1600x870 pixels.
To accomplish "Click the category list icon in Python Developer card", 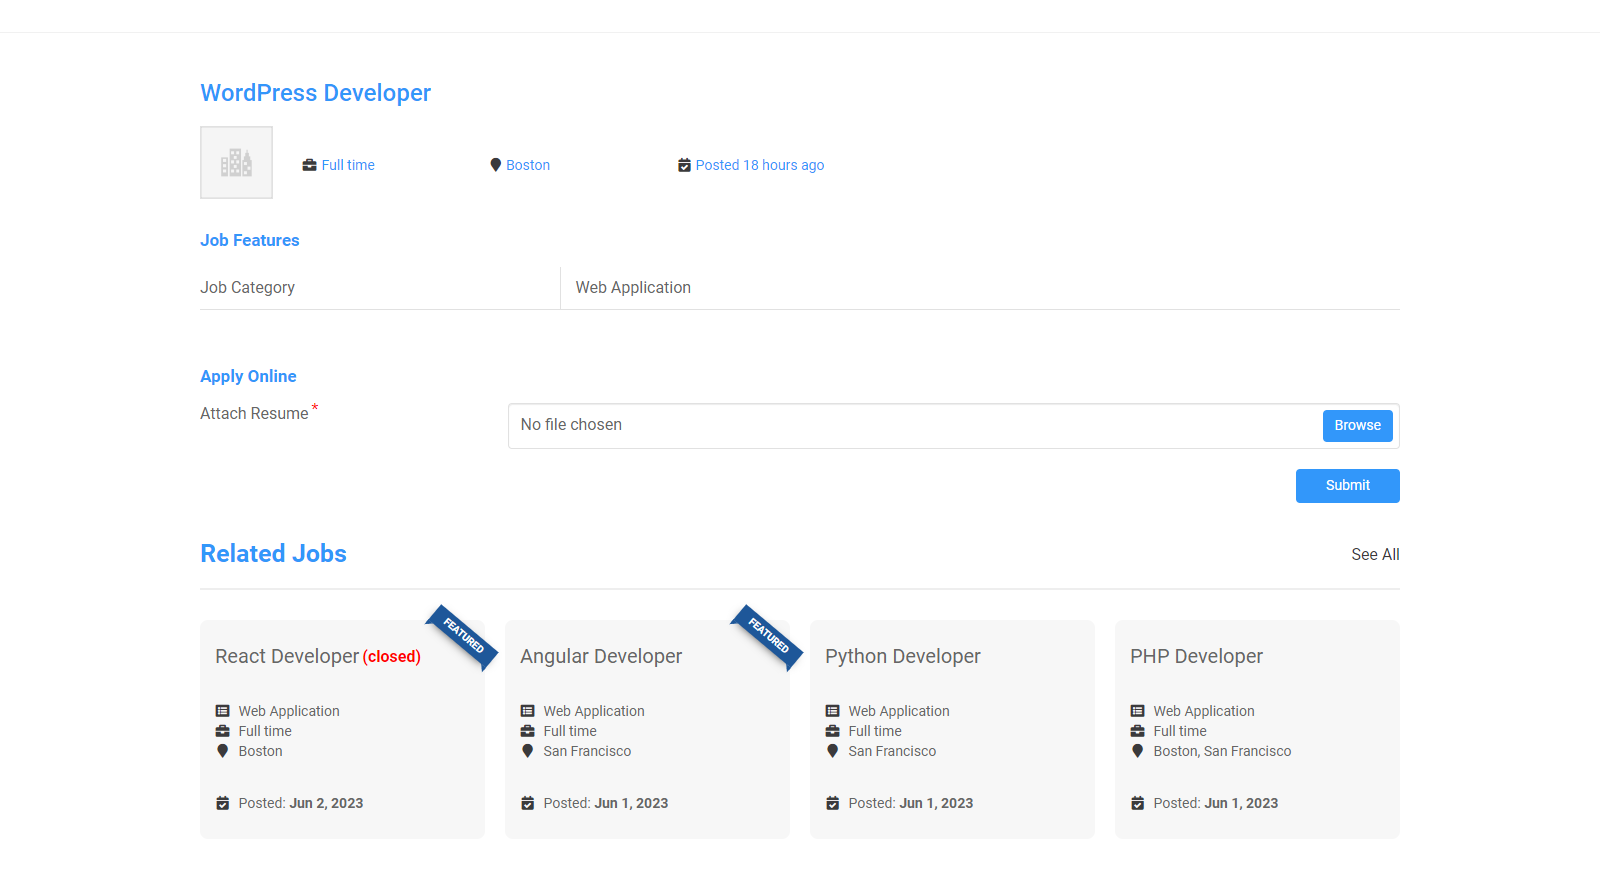I will (832, 711).
